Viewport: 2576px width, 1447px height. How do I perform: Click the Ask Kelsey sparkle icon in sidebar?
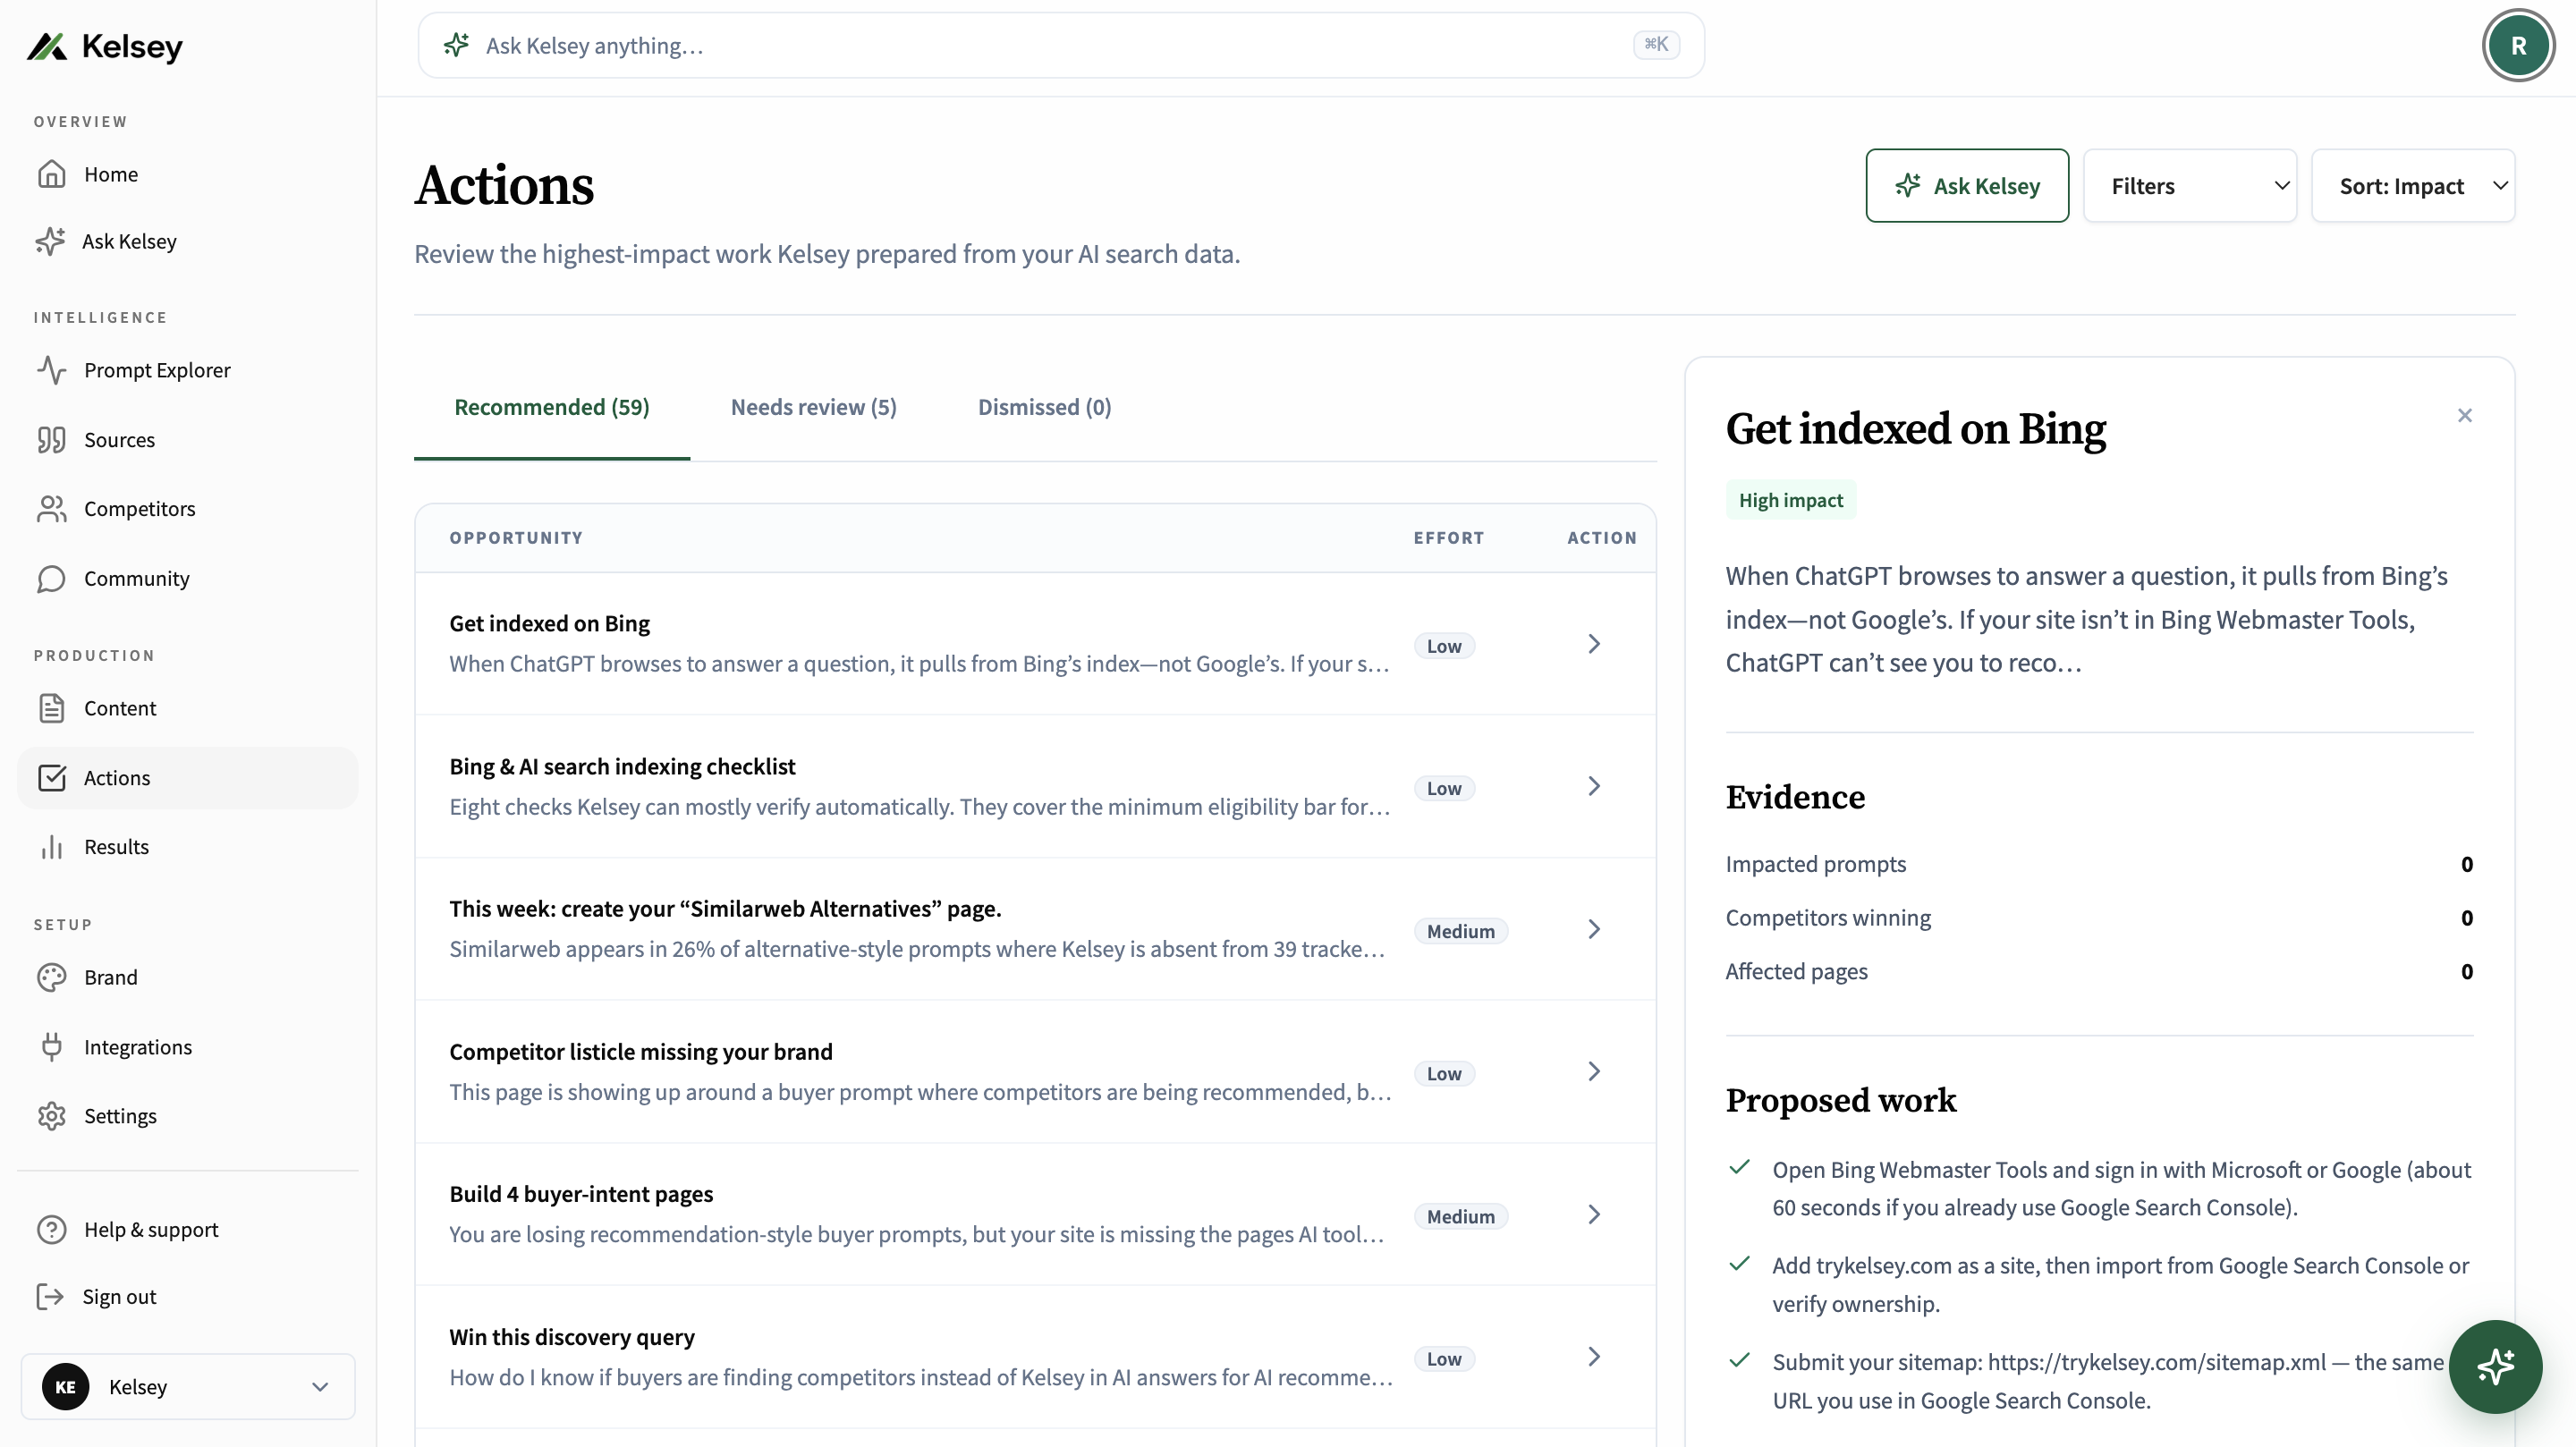pyautogui.click(x=51, y=241)
